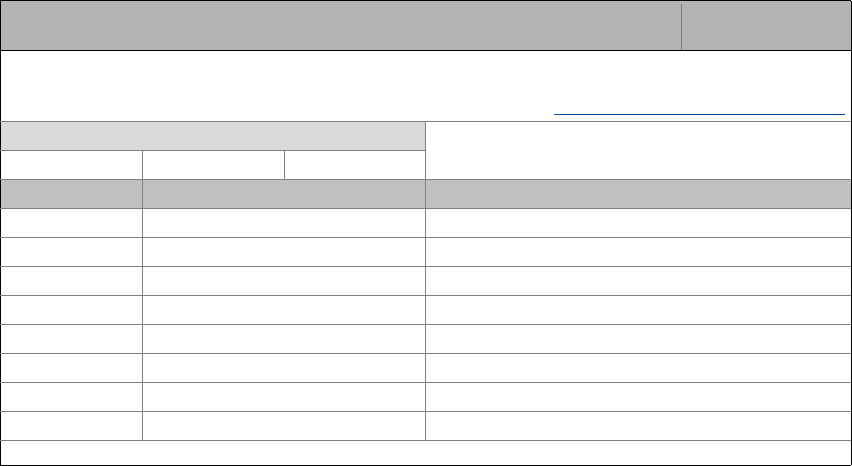
Task: Select the first gray column header cell
Action: [x=72, y=193]
